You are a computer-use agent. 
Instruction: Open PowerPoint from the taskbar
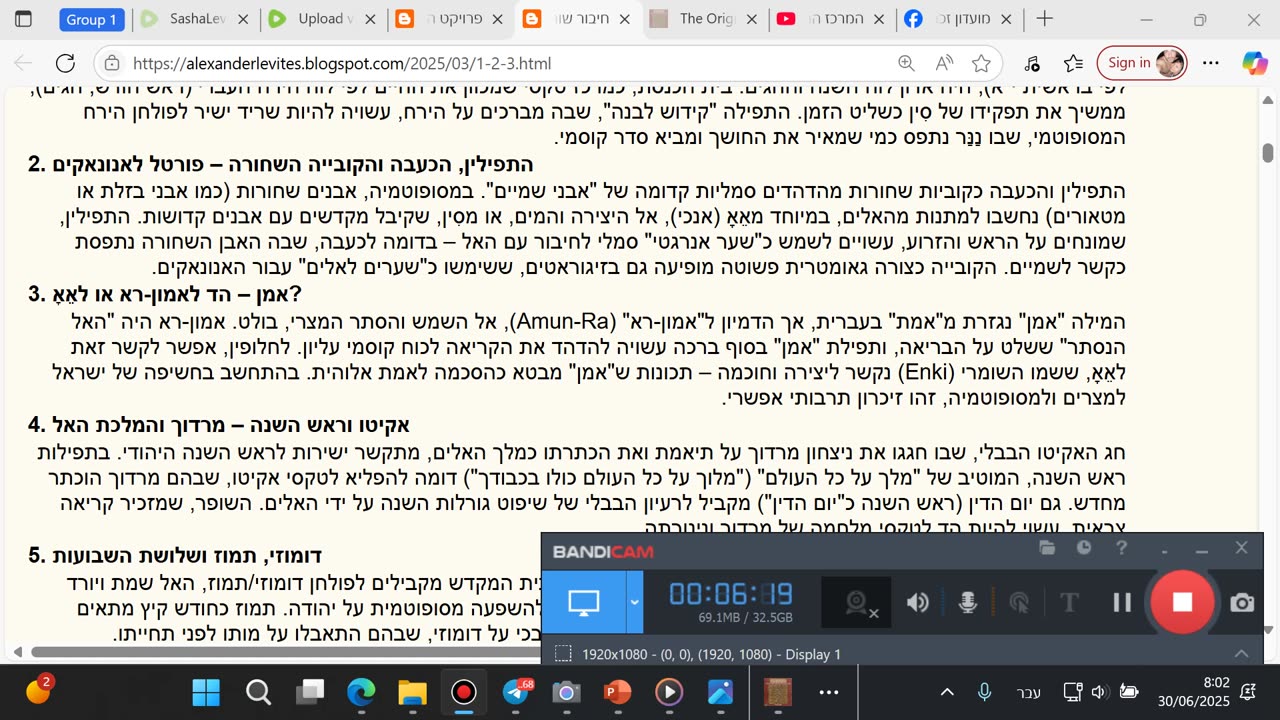pos(618,692)
